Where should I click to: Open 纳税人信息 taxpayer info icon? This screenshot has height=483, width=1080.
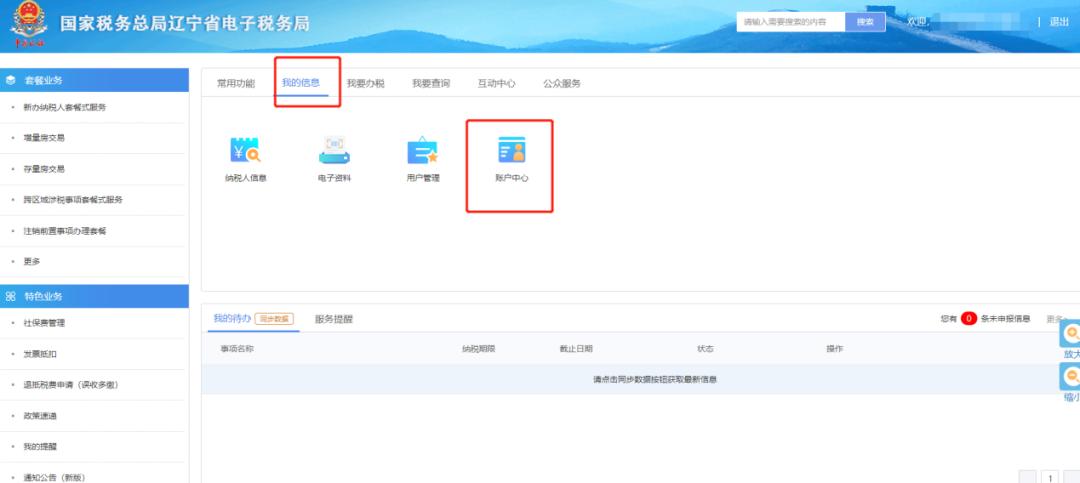(245, 150)
